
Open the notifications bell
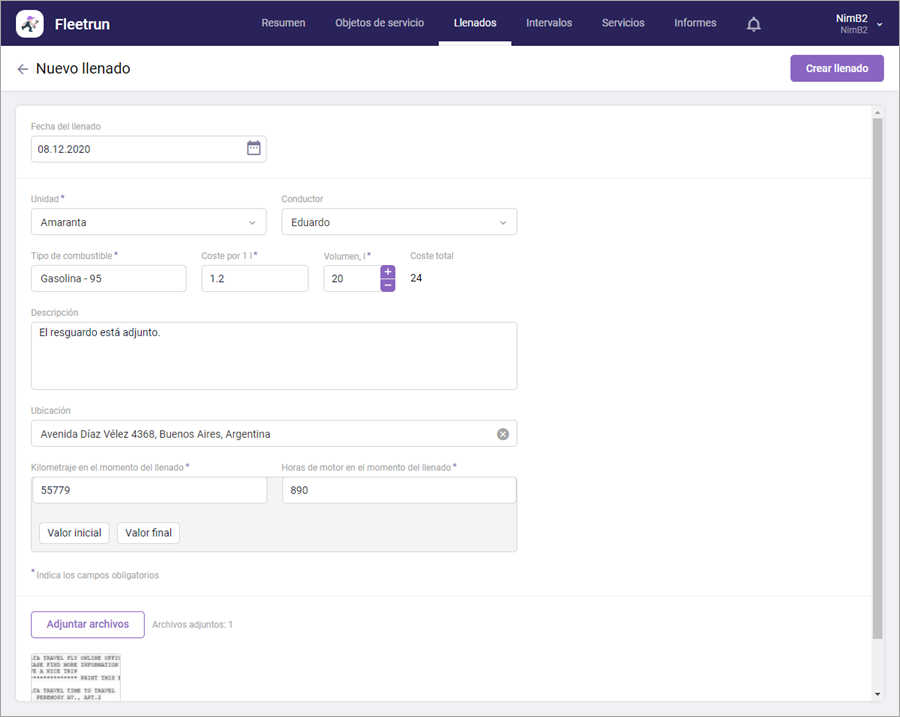(754, 24)
